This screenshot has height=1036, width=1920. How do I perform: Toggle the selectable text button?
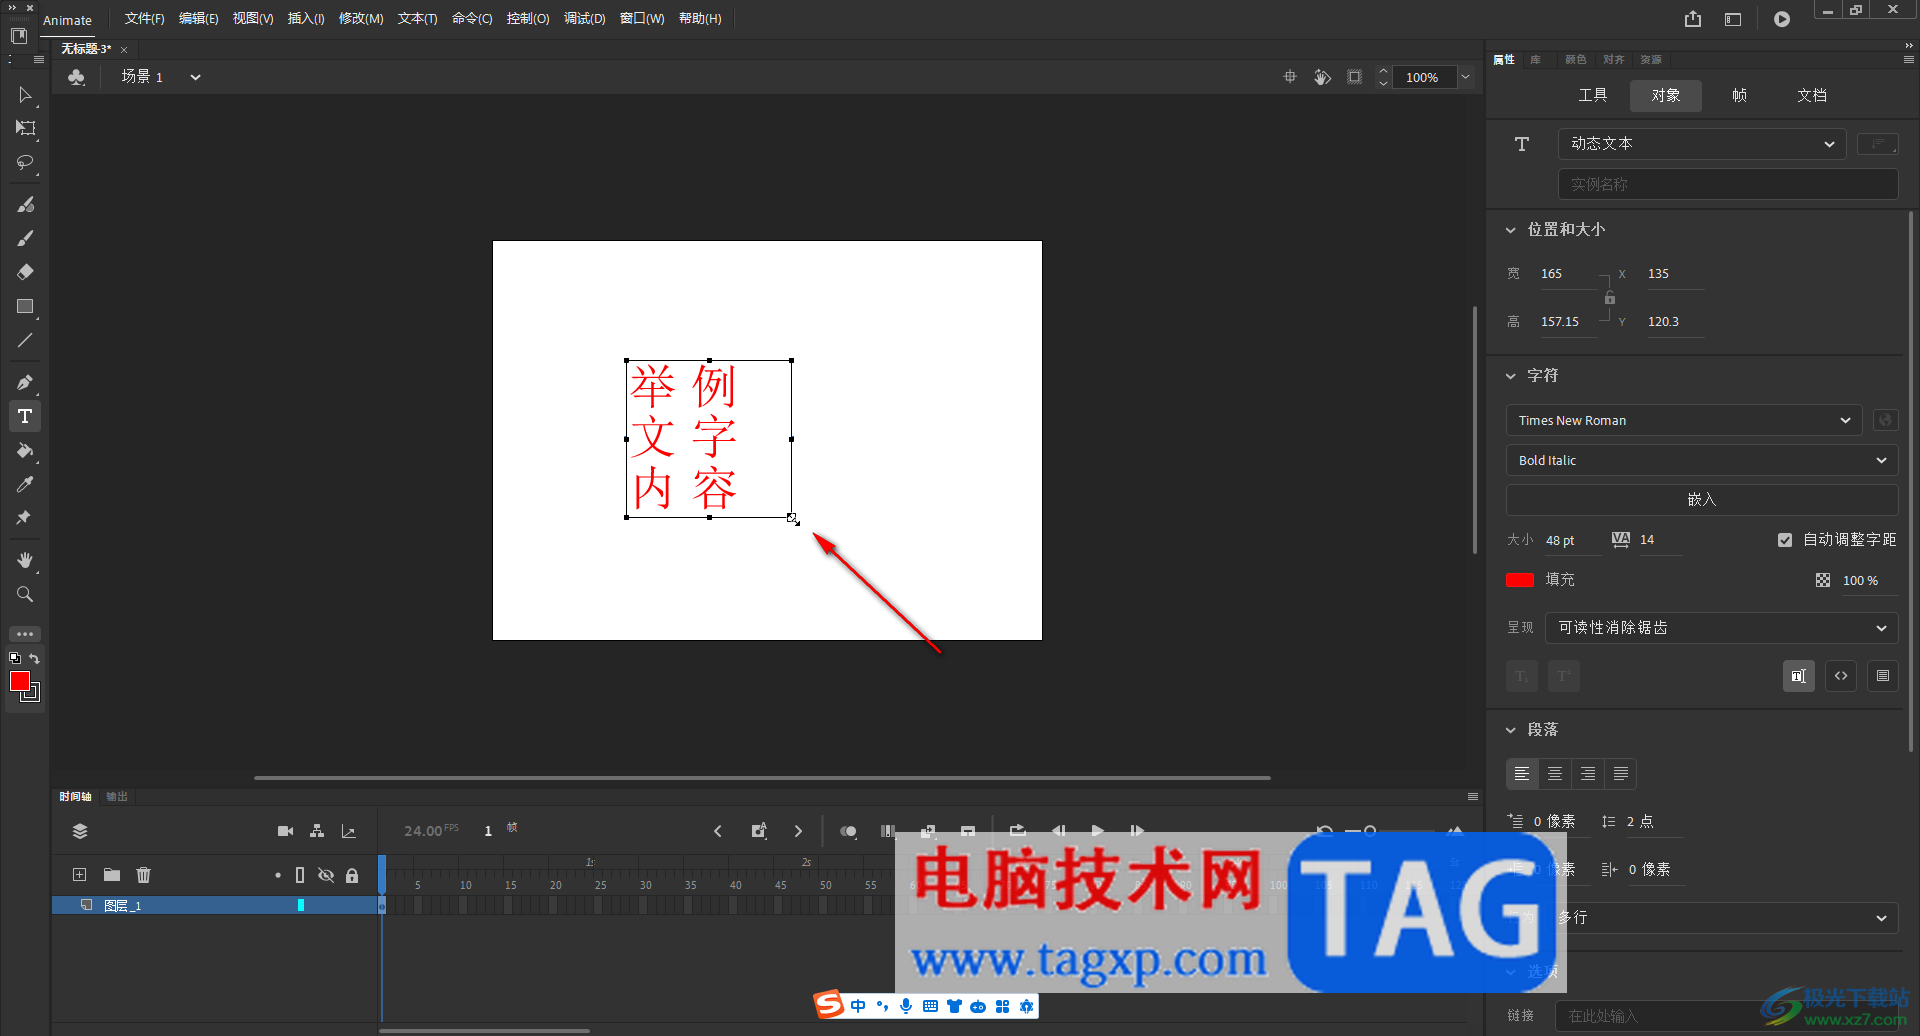[x=1799, y=676]
